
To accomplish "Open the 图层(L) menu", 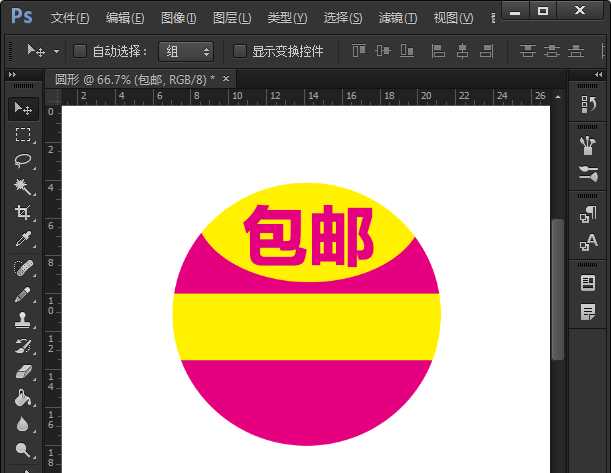I will 232,18.
